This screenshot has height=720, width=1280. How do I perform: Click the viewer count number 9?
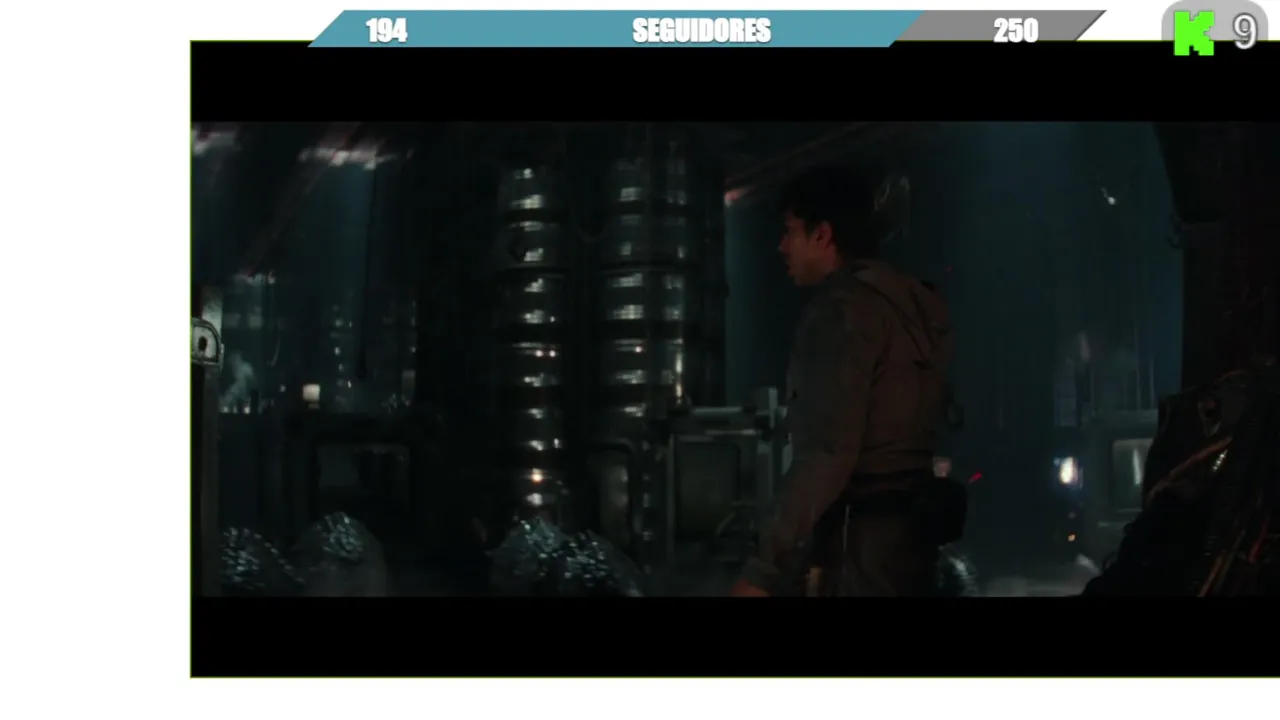point(1244,32)
